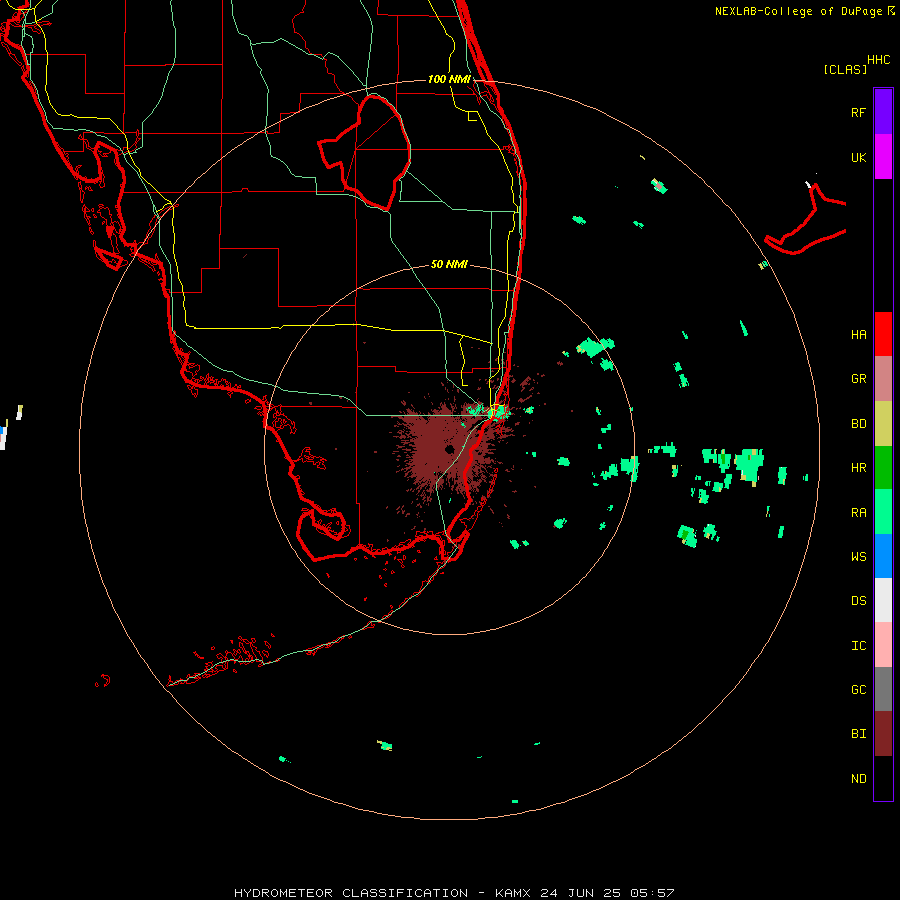Click the RF purple legend swatch
This screenshot has width=900, height=900.
click(883, 111)
